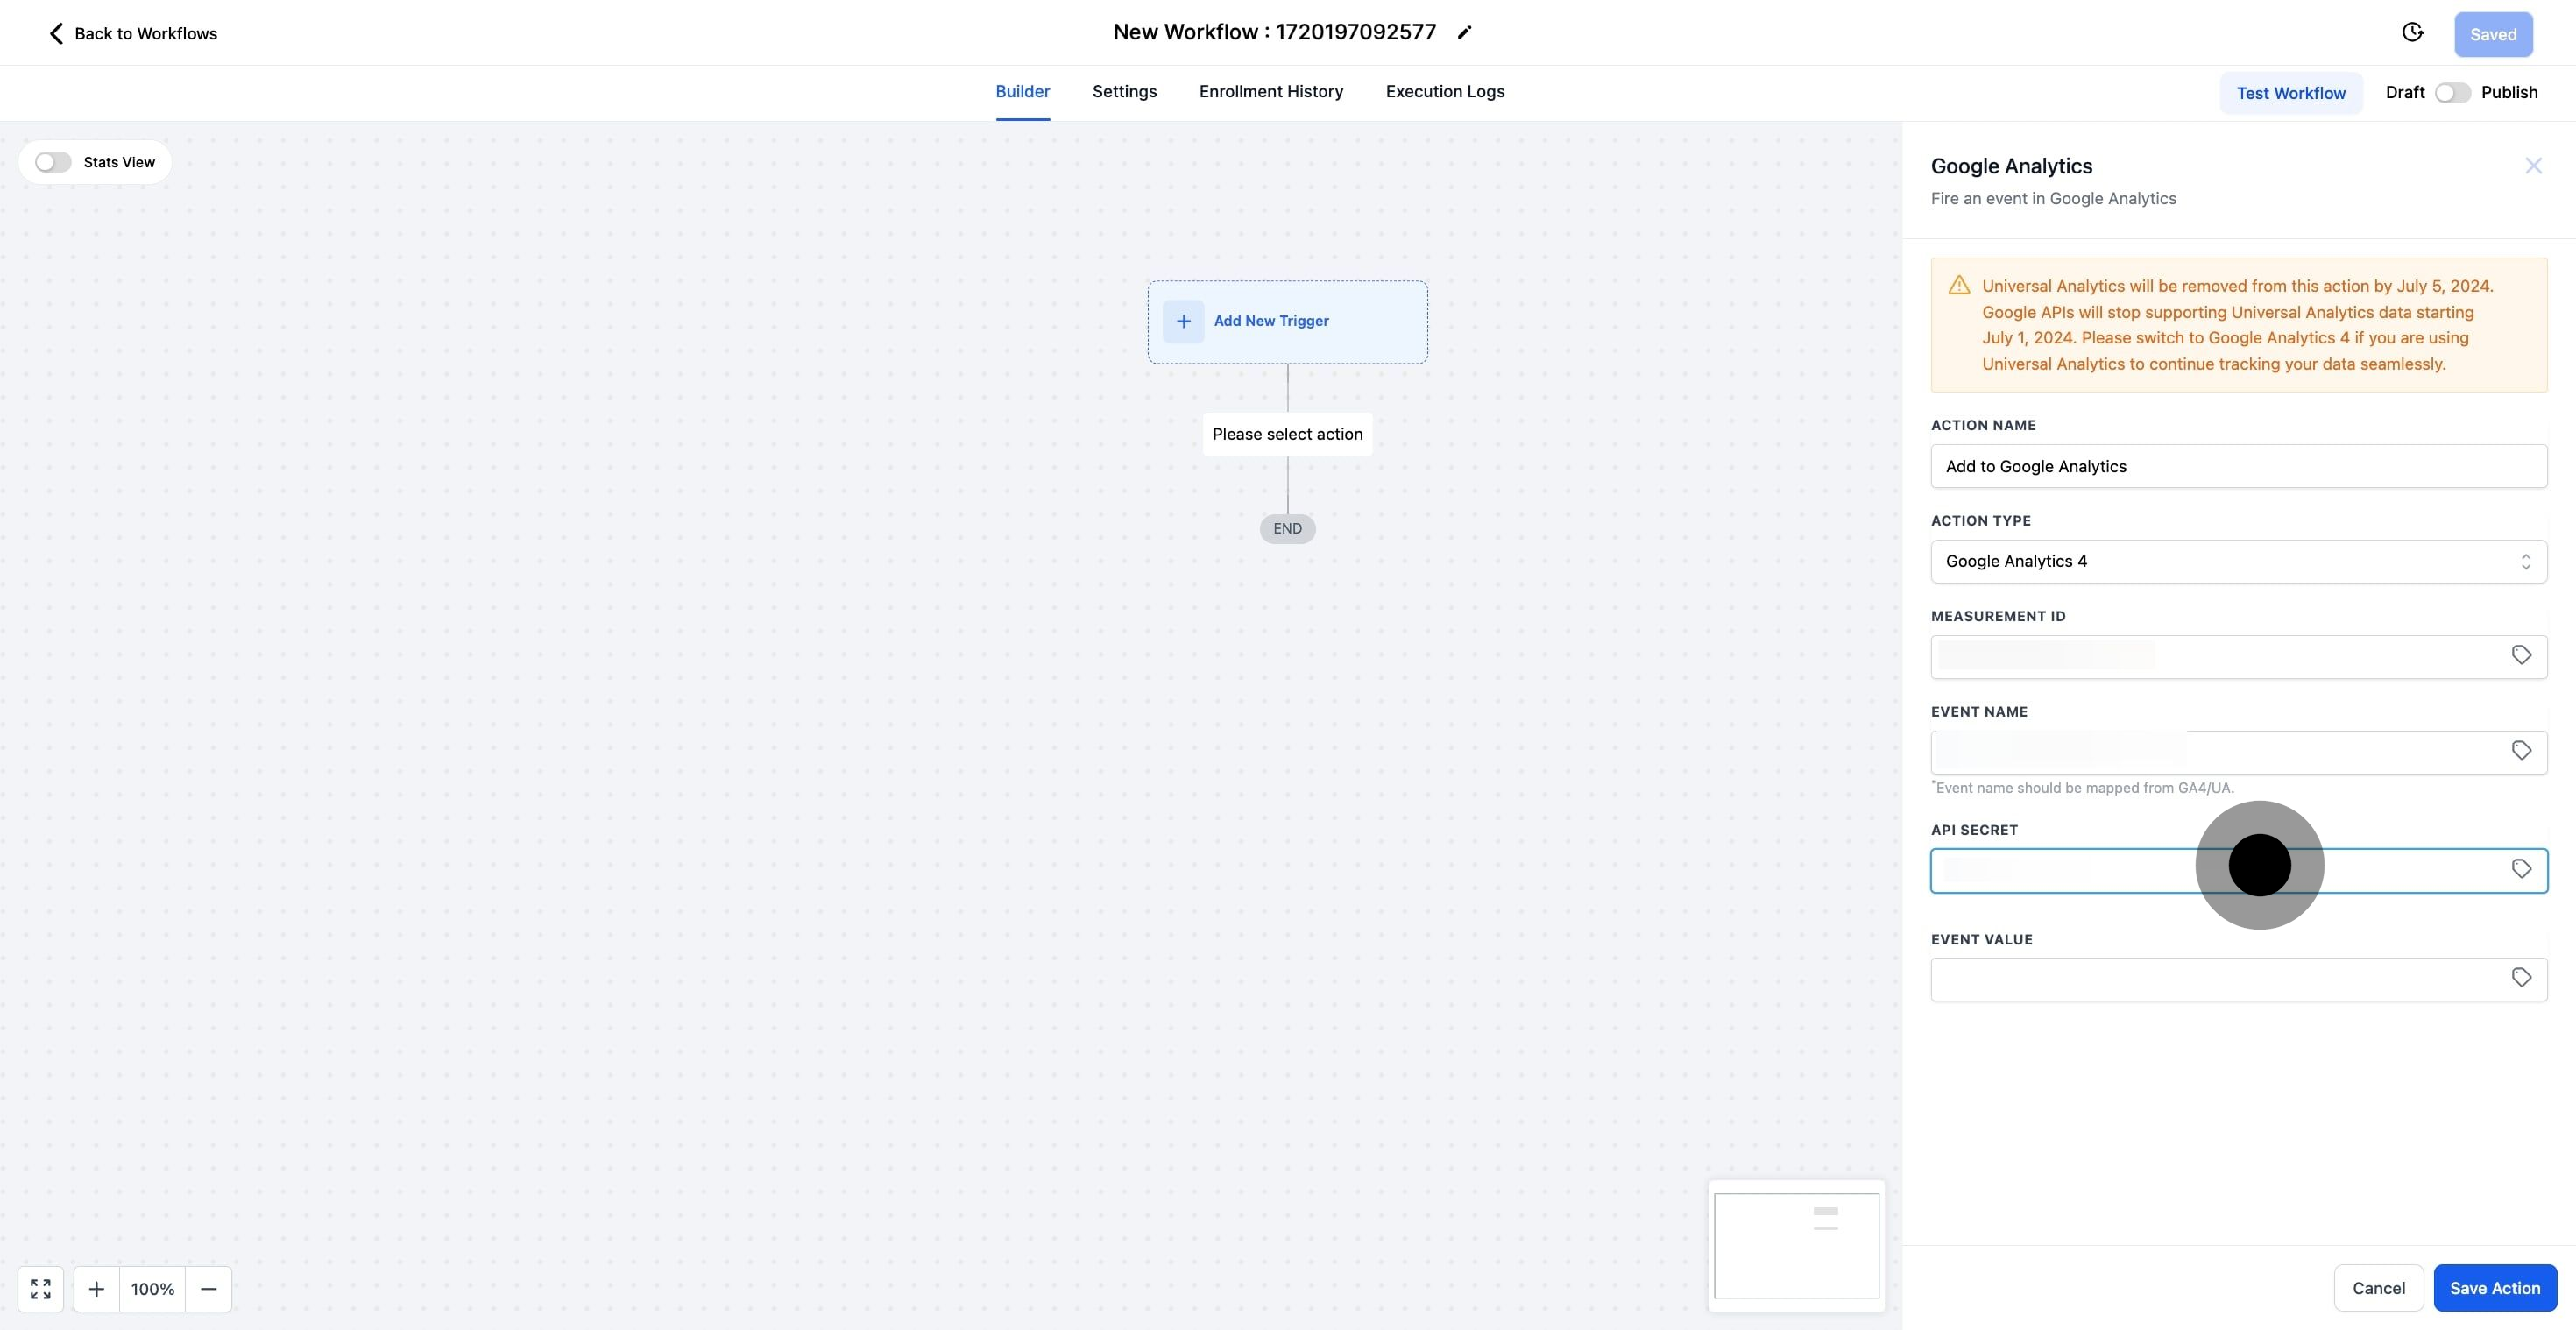This screenshot has height=1330, width=2576.
Task: Open the Settings tab
Action: (x=1124, y=92)
